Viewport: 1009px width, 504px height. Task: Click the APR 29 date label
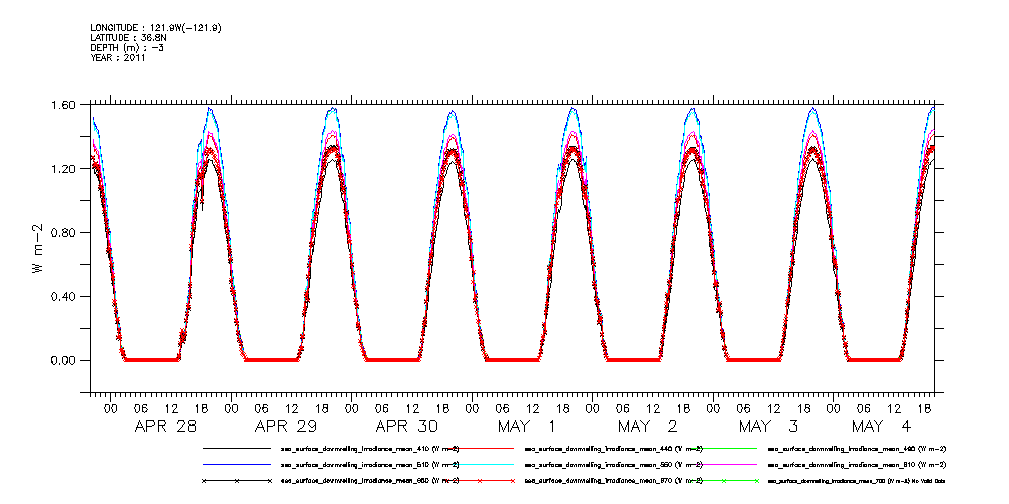coord(286,426)
